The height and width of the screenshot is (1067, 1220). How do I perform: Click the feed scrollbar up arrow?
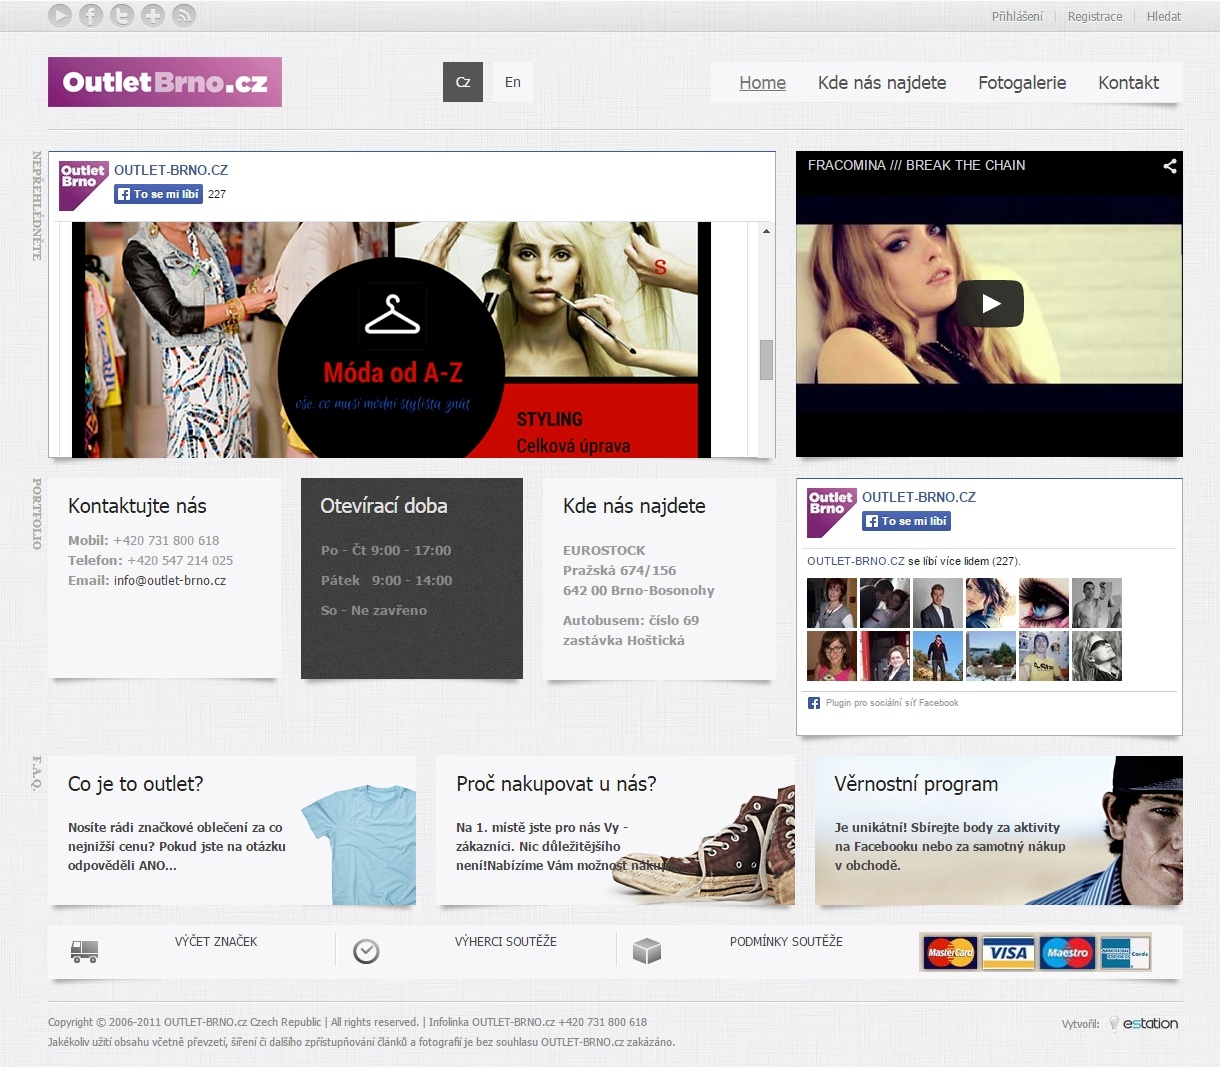(766, 231)
